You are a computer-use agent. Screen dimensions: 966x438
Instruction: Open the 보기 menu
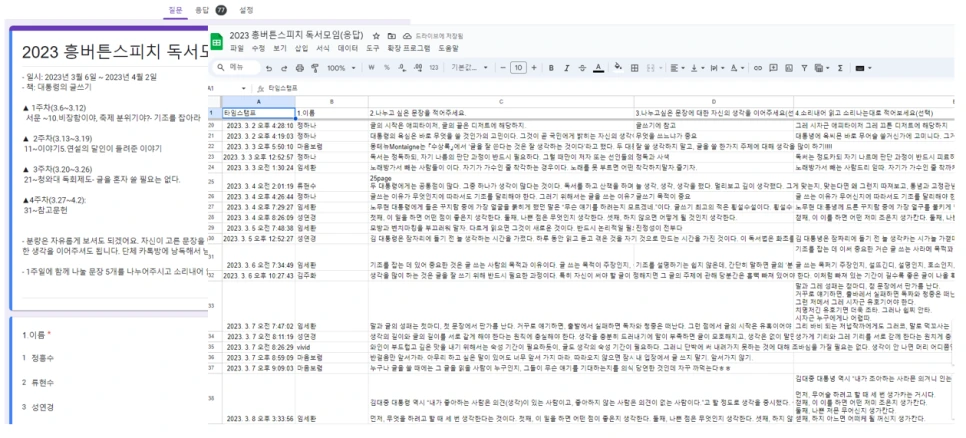click(x=280, y=48)
